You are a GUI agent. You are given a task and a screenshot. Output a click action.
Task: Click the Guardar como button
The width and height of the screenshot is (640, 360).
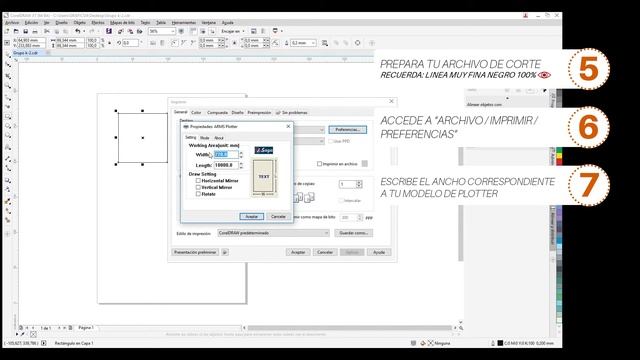tap(354, 233)
